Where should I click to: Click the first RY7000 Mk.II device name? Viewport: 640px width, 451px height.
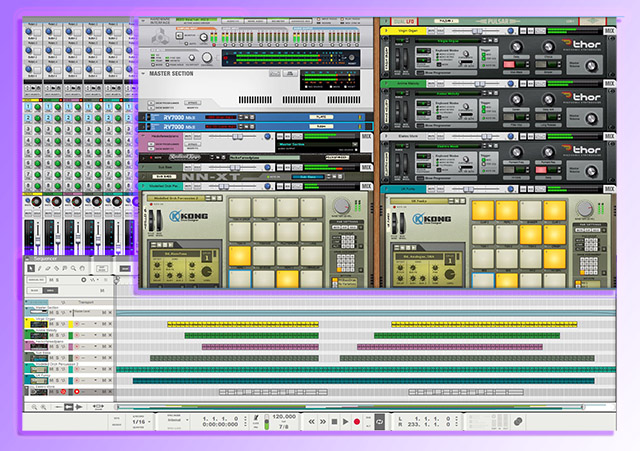(x=181, y=117)
